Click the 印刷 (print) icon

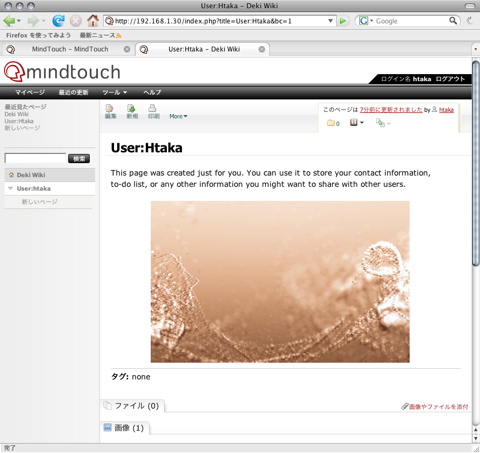153,112
